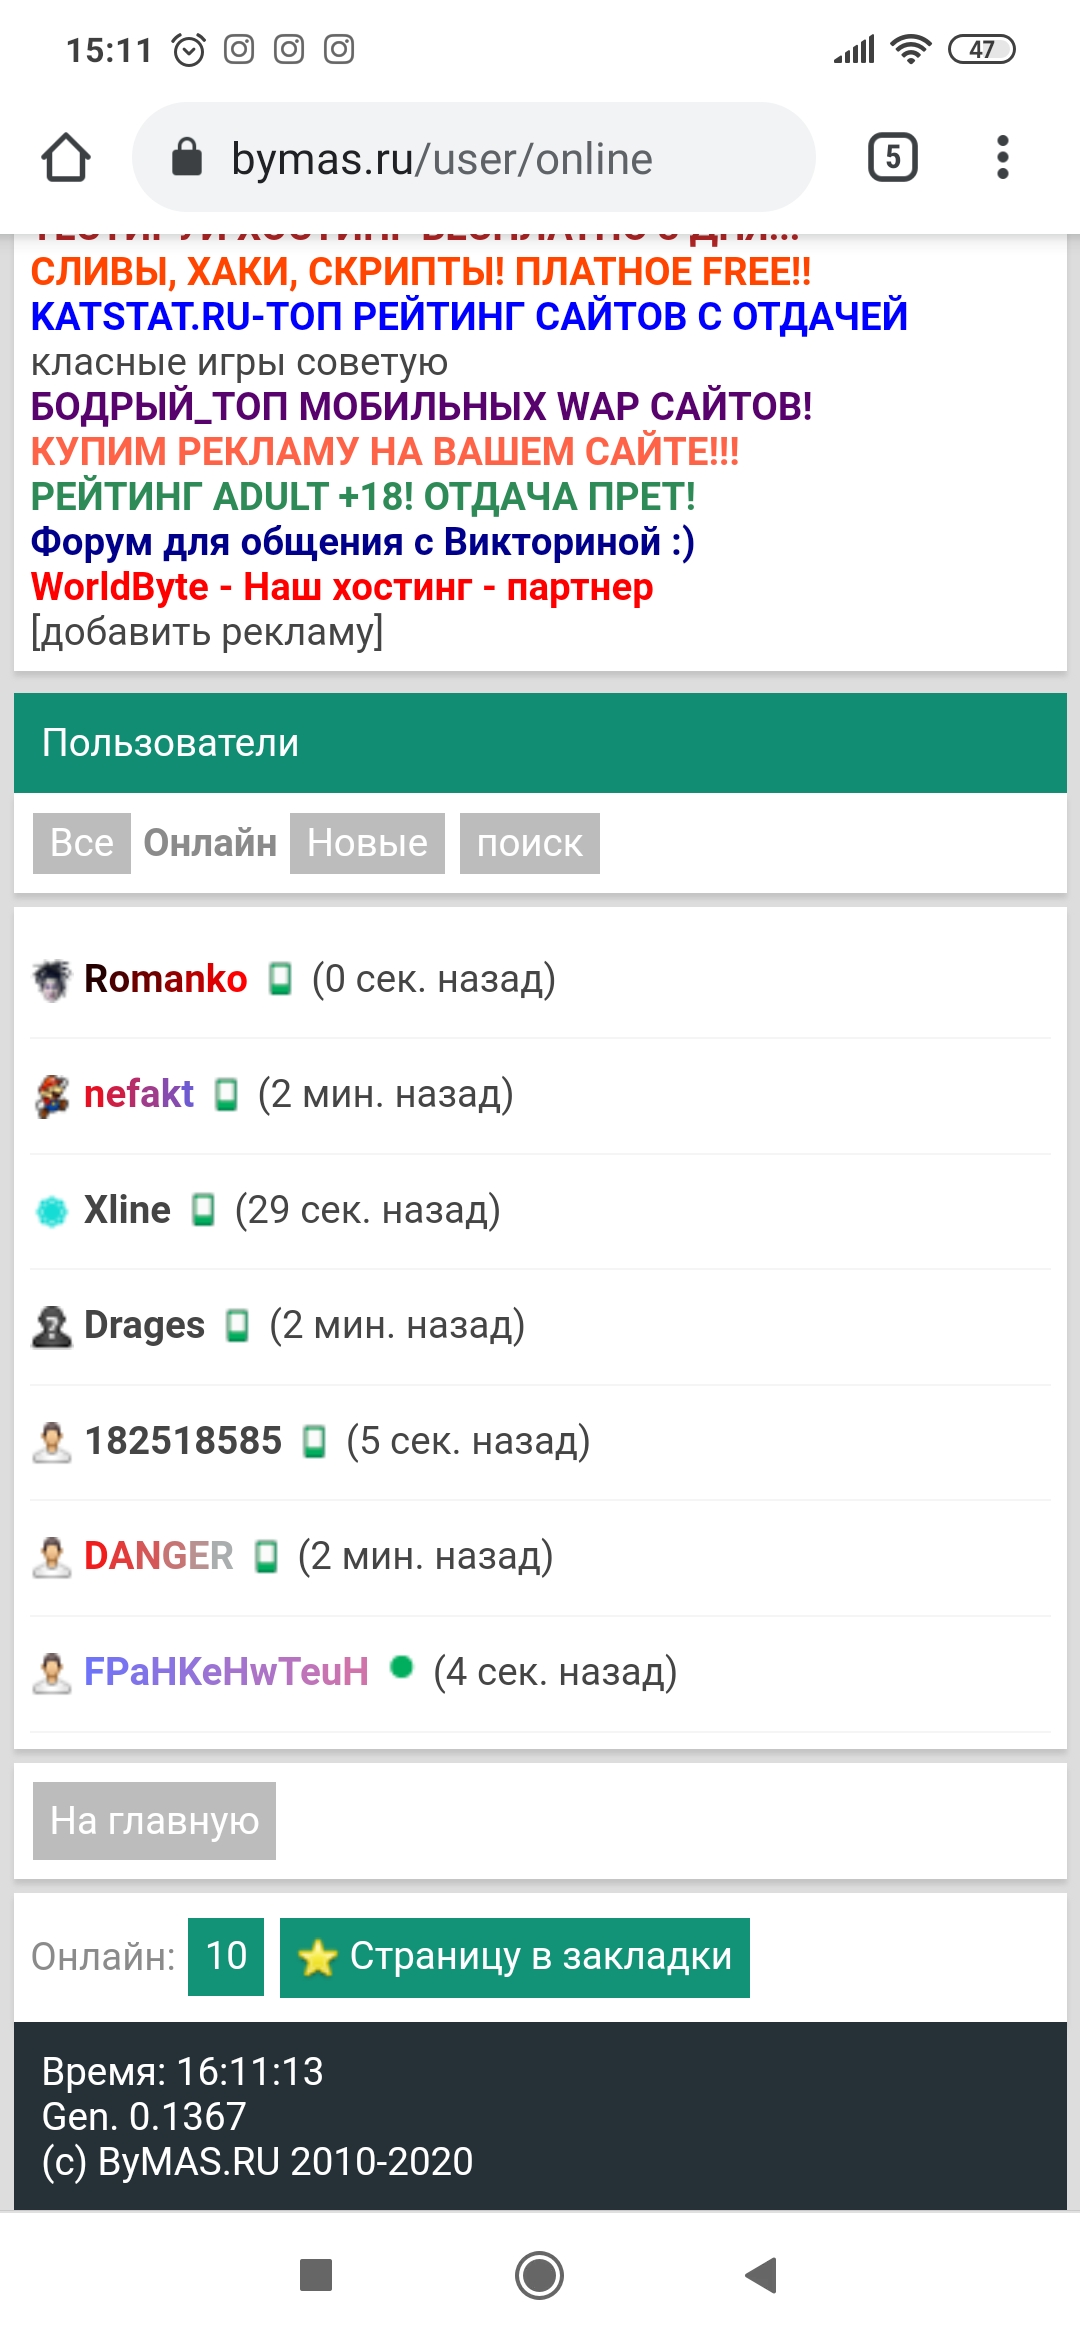Open the tab switcher showing 5 tabs
This screenshot has height=2340, width=1080.
coord(892,157)
